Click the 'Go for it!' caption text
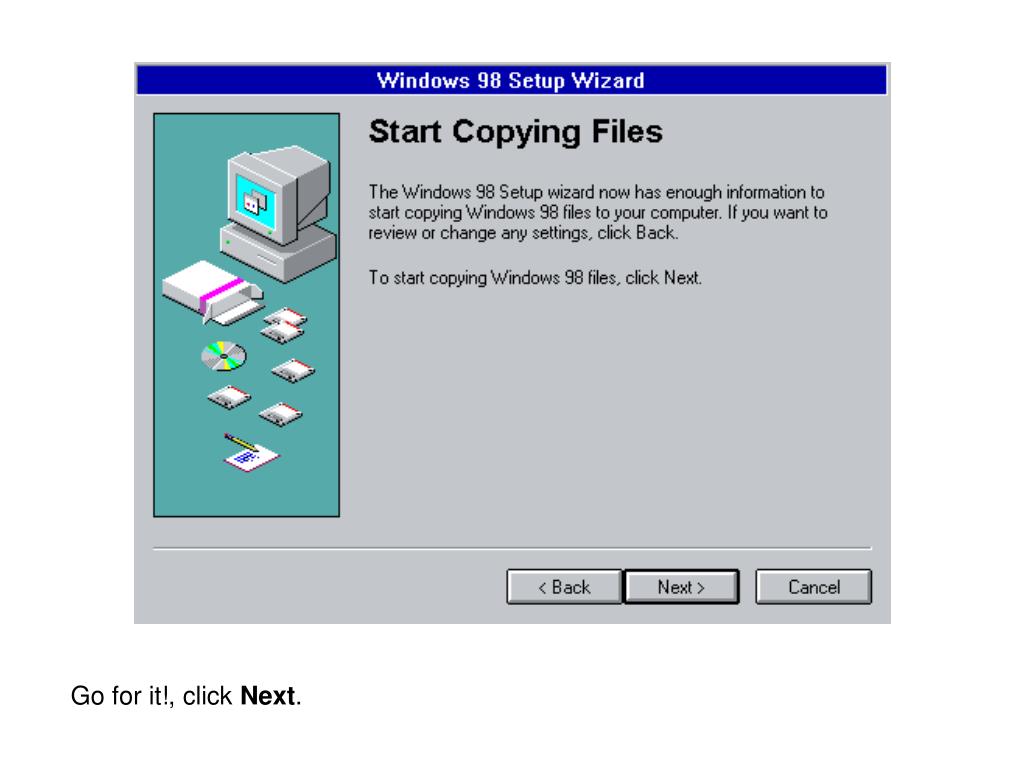 (x=122, y=696)
